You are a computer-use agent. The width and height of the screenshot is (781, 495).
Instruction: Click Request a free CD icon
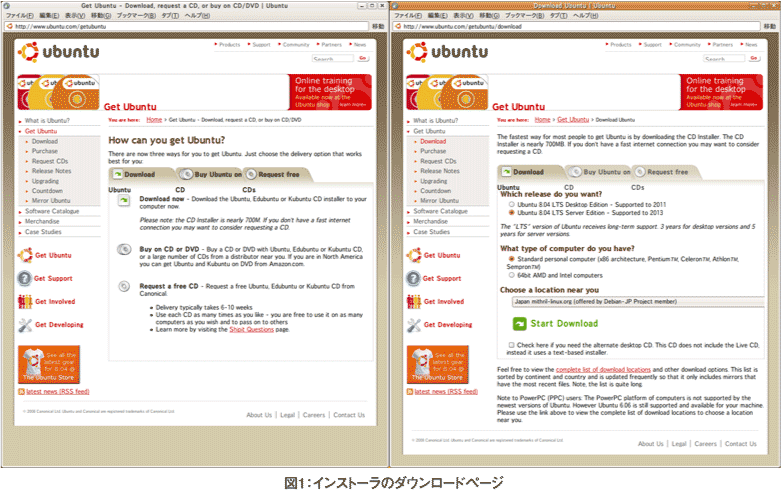tap(124, 286)
